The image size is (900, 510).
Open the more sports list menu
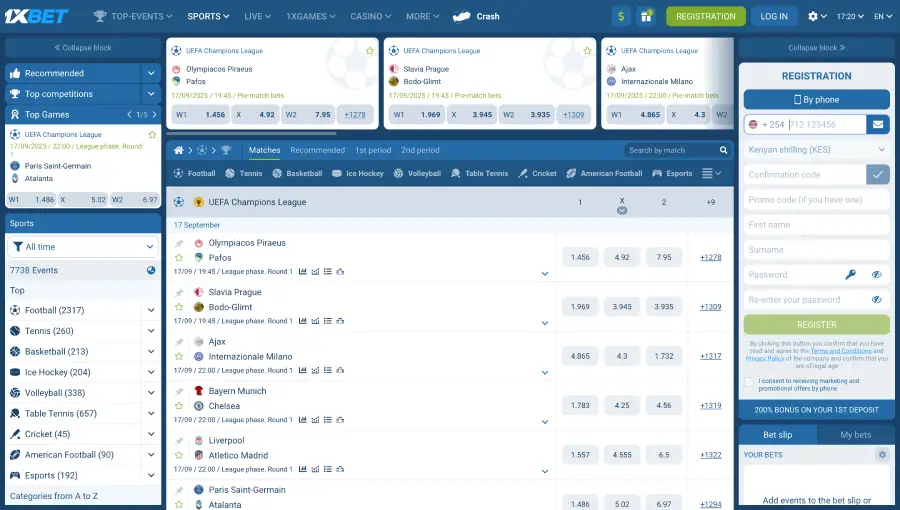coord(711,173)
